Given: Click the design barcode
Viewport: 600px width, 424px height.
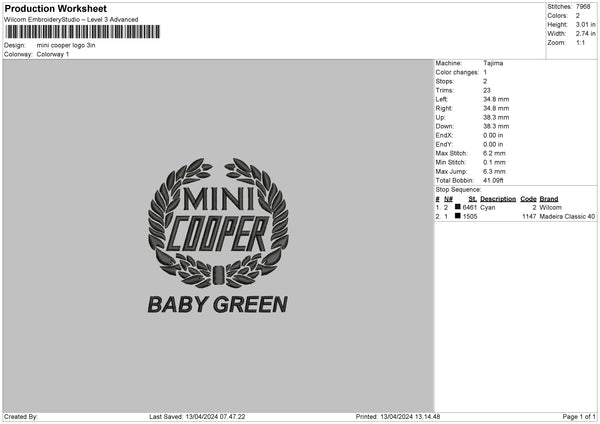Looking at the screenshot, I should tap(83, 32).
